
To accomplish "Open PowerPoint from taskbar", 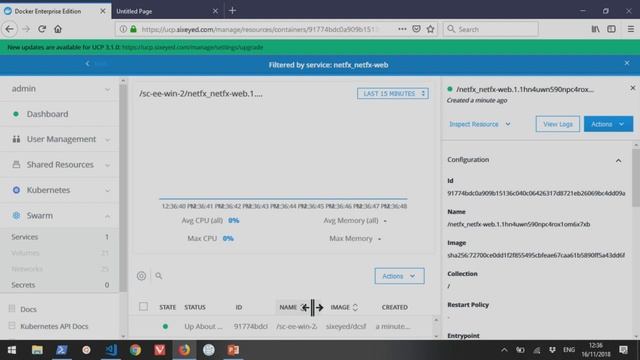I will (233, 350).
